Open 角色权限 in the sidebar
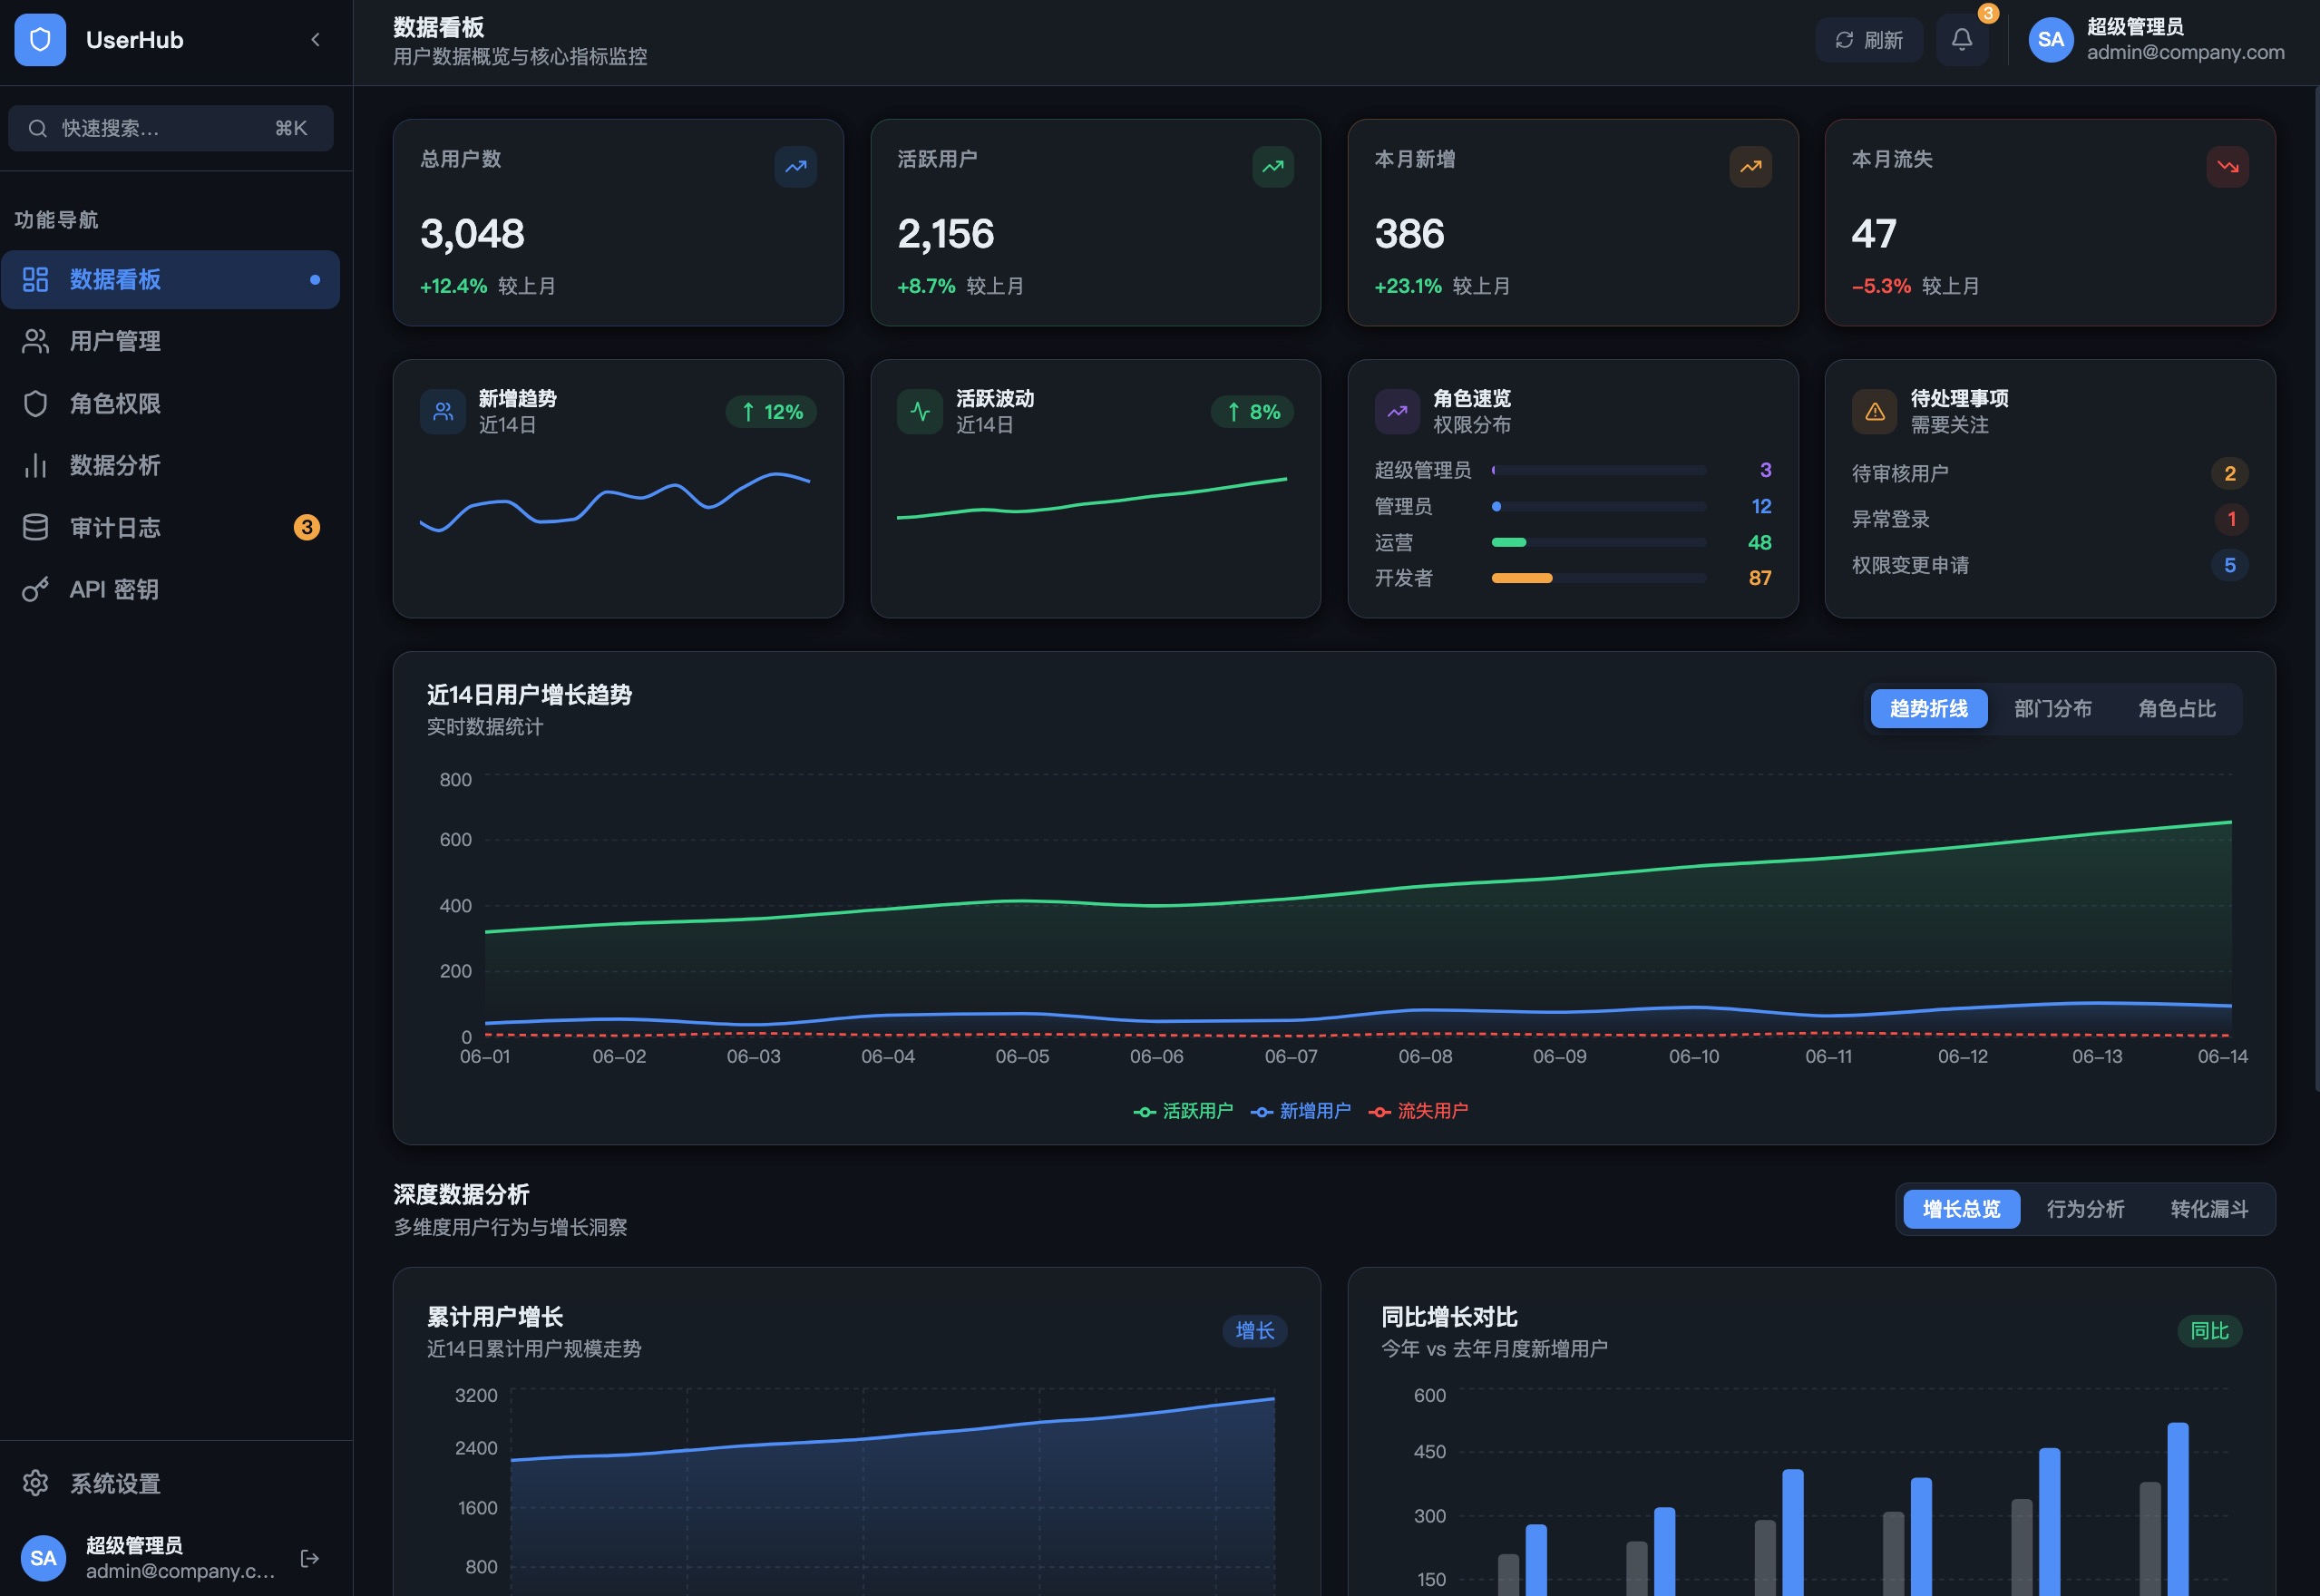 click(x=170, y=404)
